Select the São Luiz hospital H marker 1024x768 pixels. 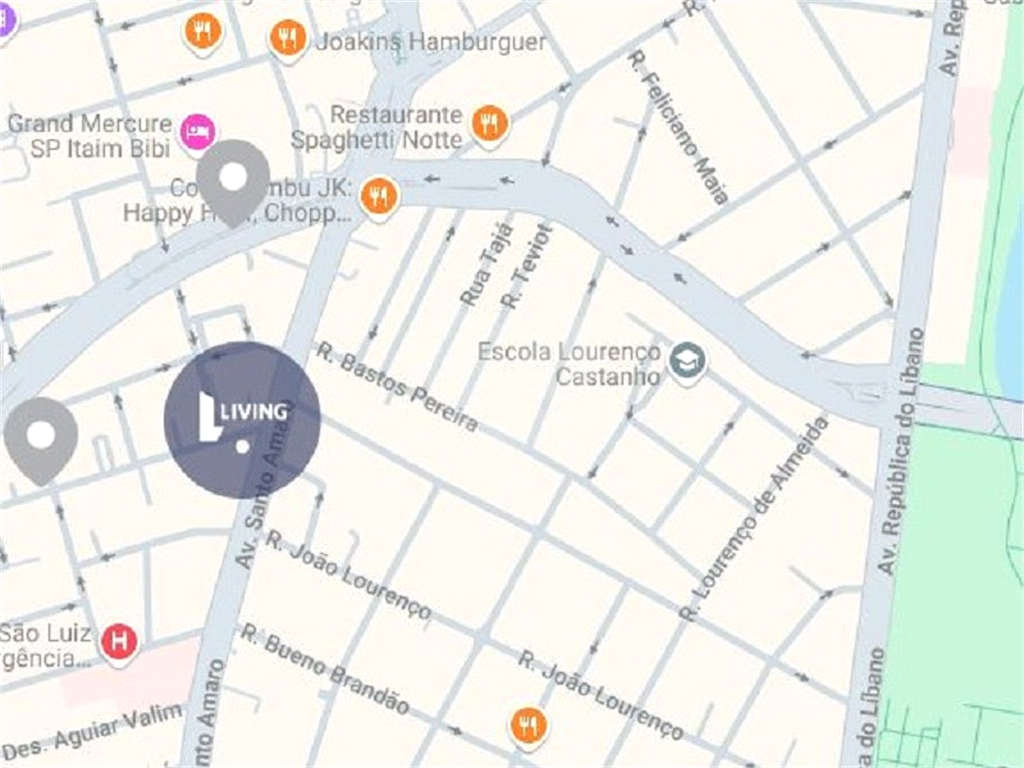click(119, 643)
